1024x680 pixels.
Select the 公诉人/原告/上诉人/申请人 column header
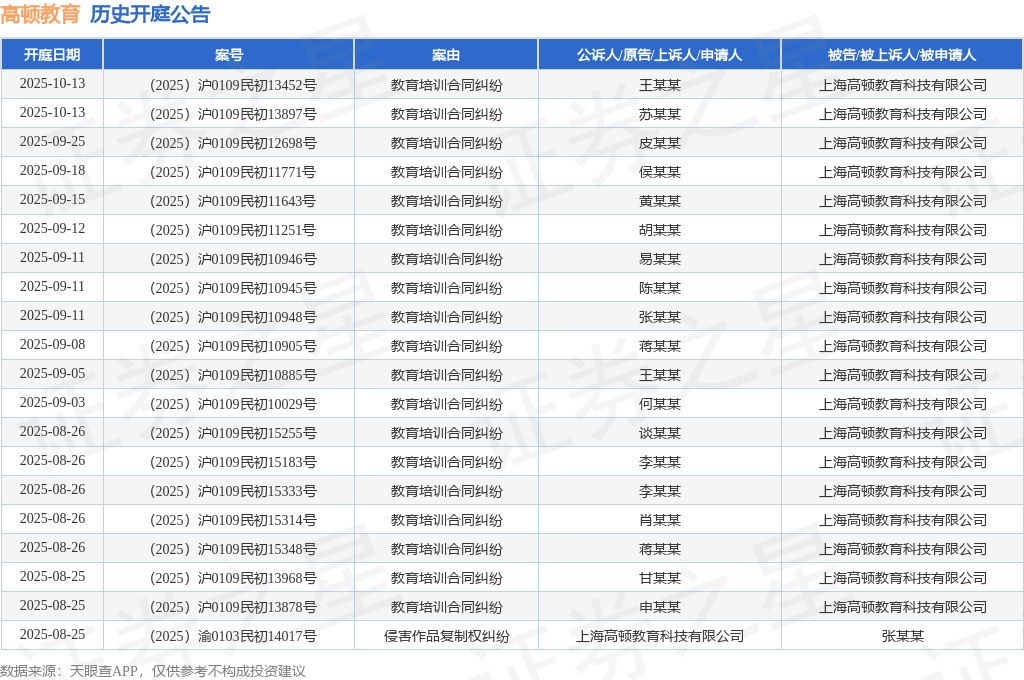click(x=660, y=55)
